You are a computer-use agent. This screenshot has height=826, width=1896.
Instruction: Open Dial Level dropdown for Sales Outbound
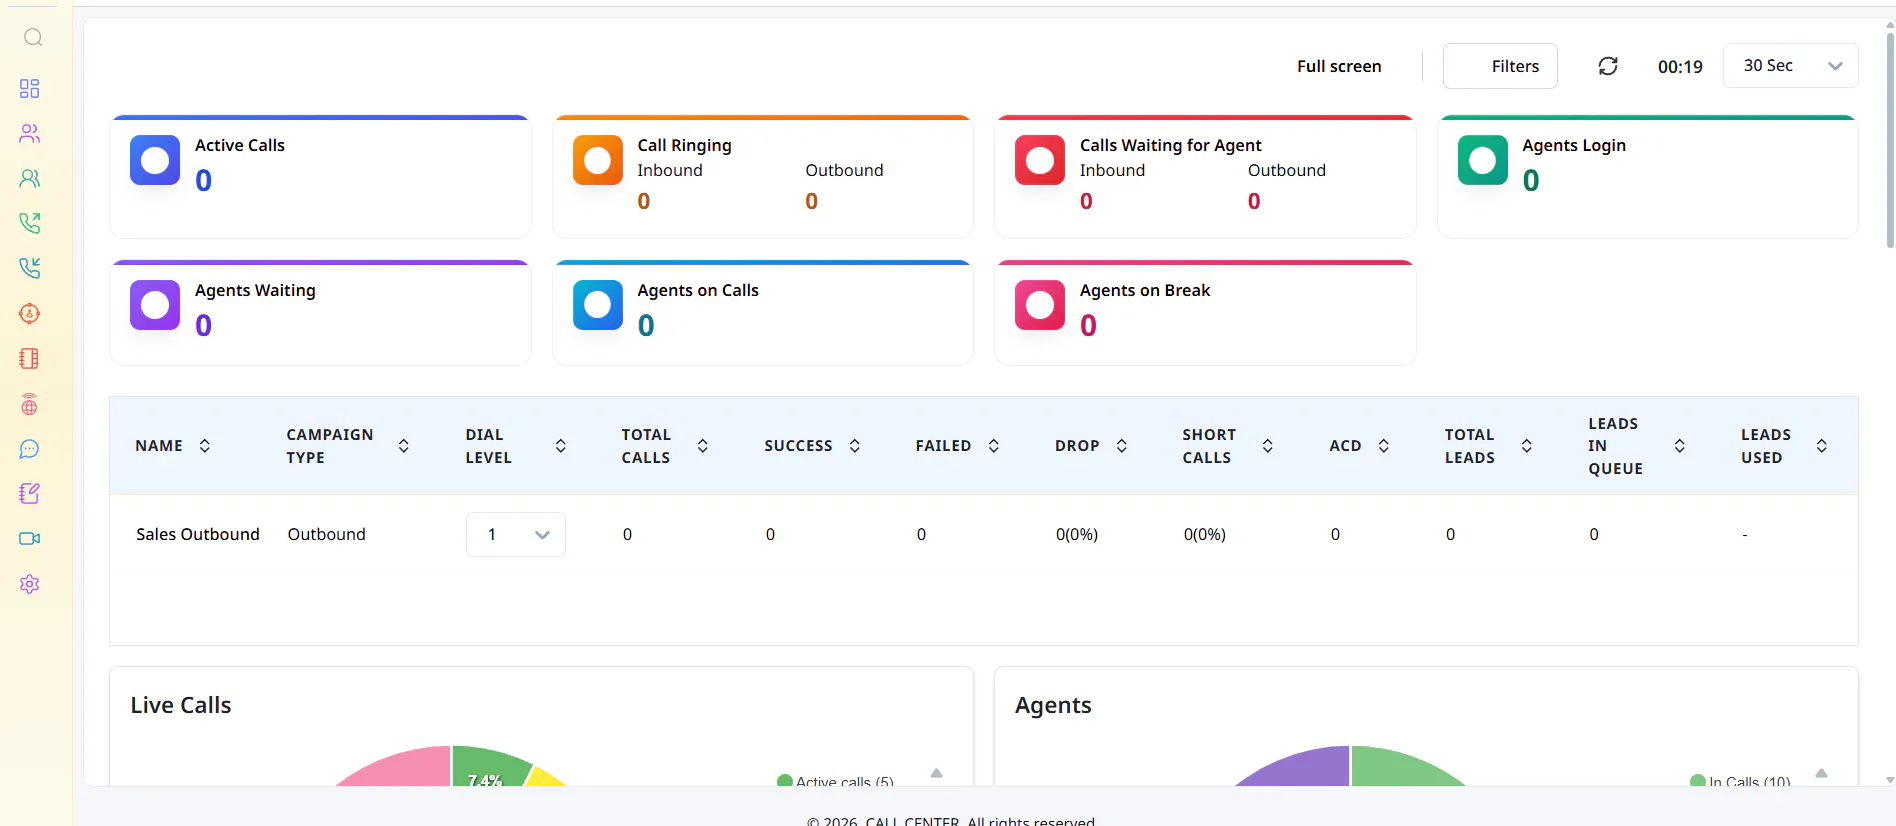point(516,535)
